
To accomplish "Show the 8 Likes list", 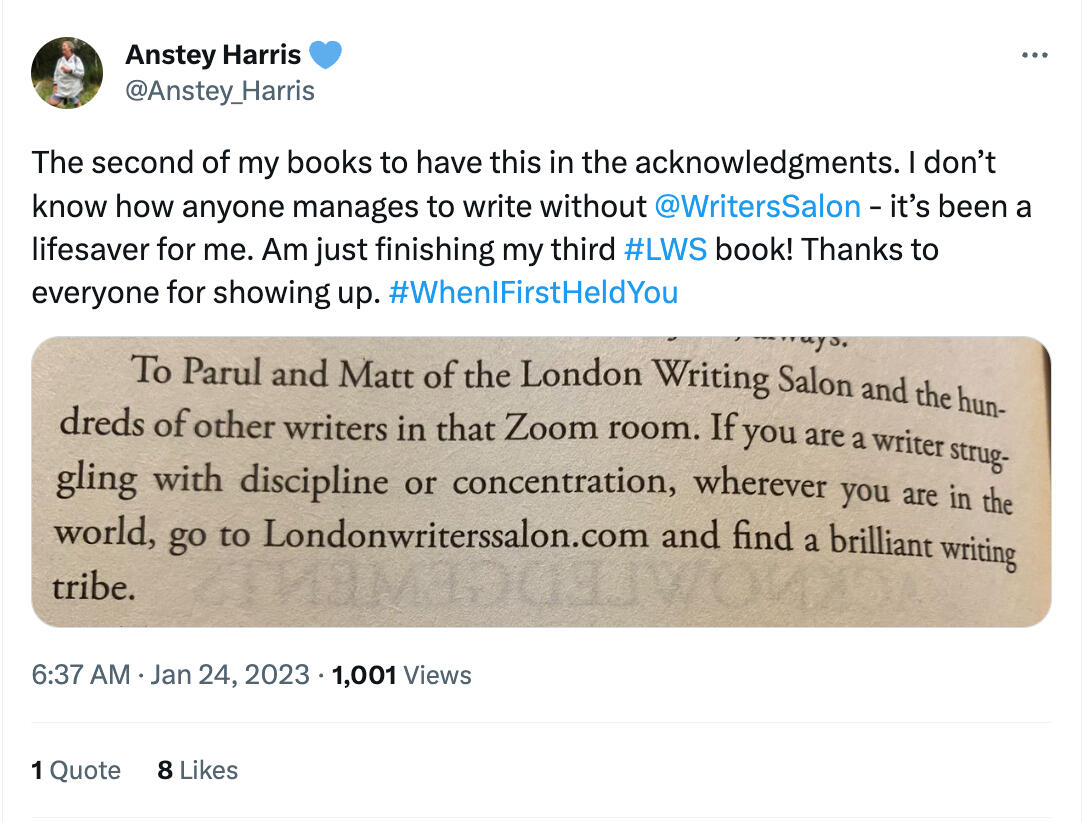I will tap(197, 770).
